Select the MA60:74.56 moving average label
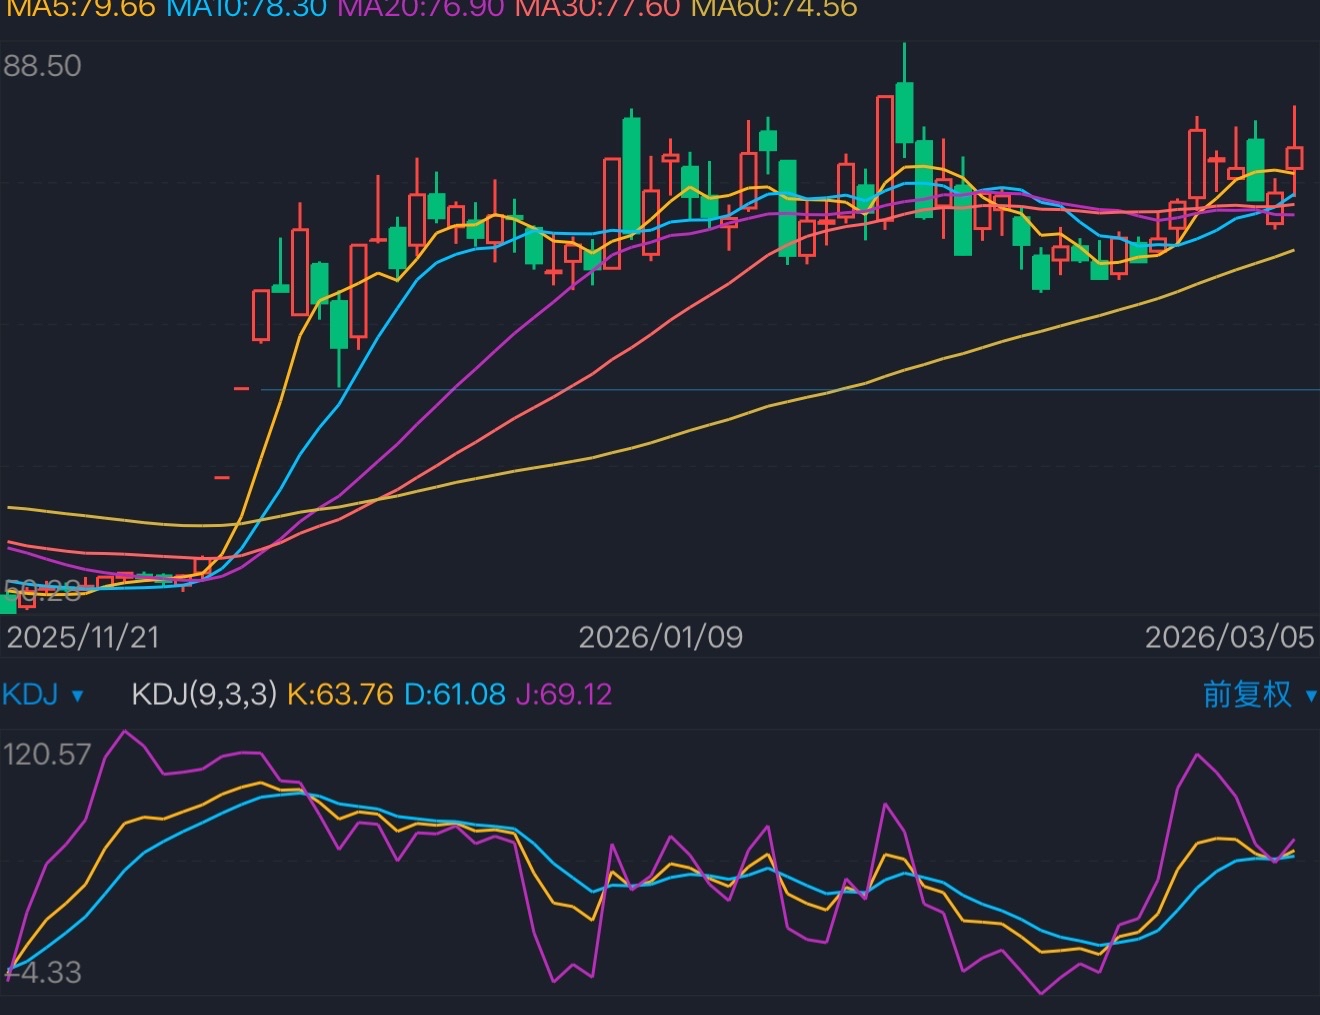This screenshot has width=1320, height=1015. coord(774,9)
